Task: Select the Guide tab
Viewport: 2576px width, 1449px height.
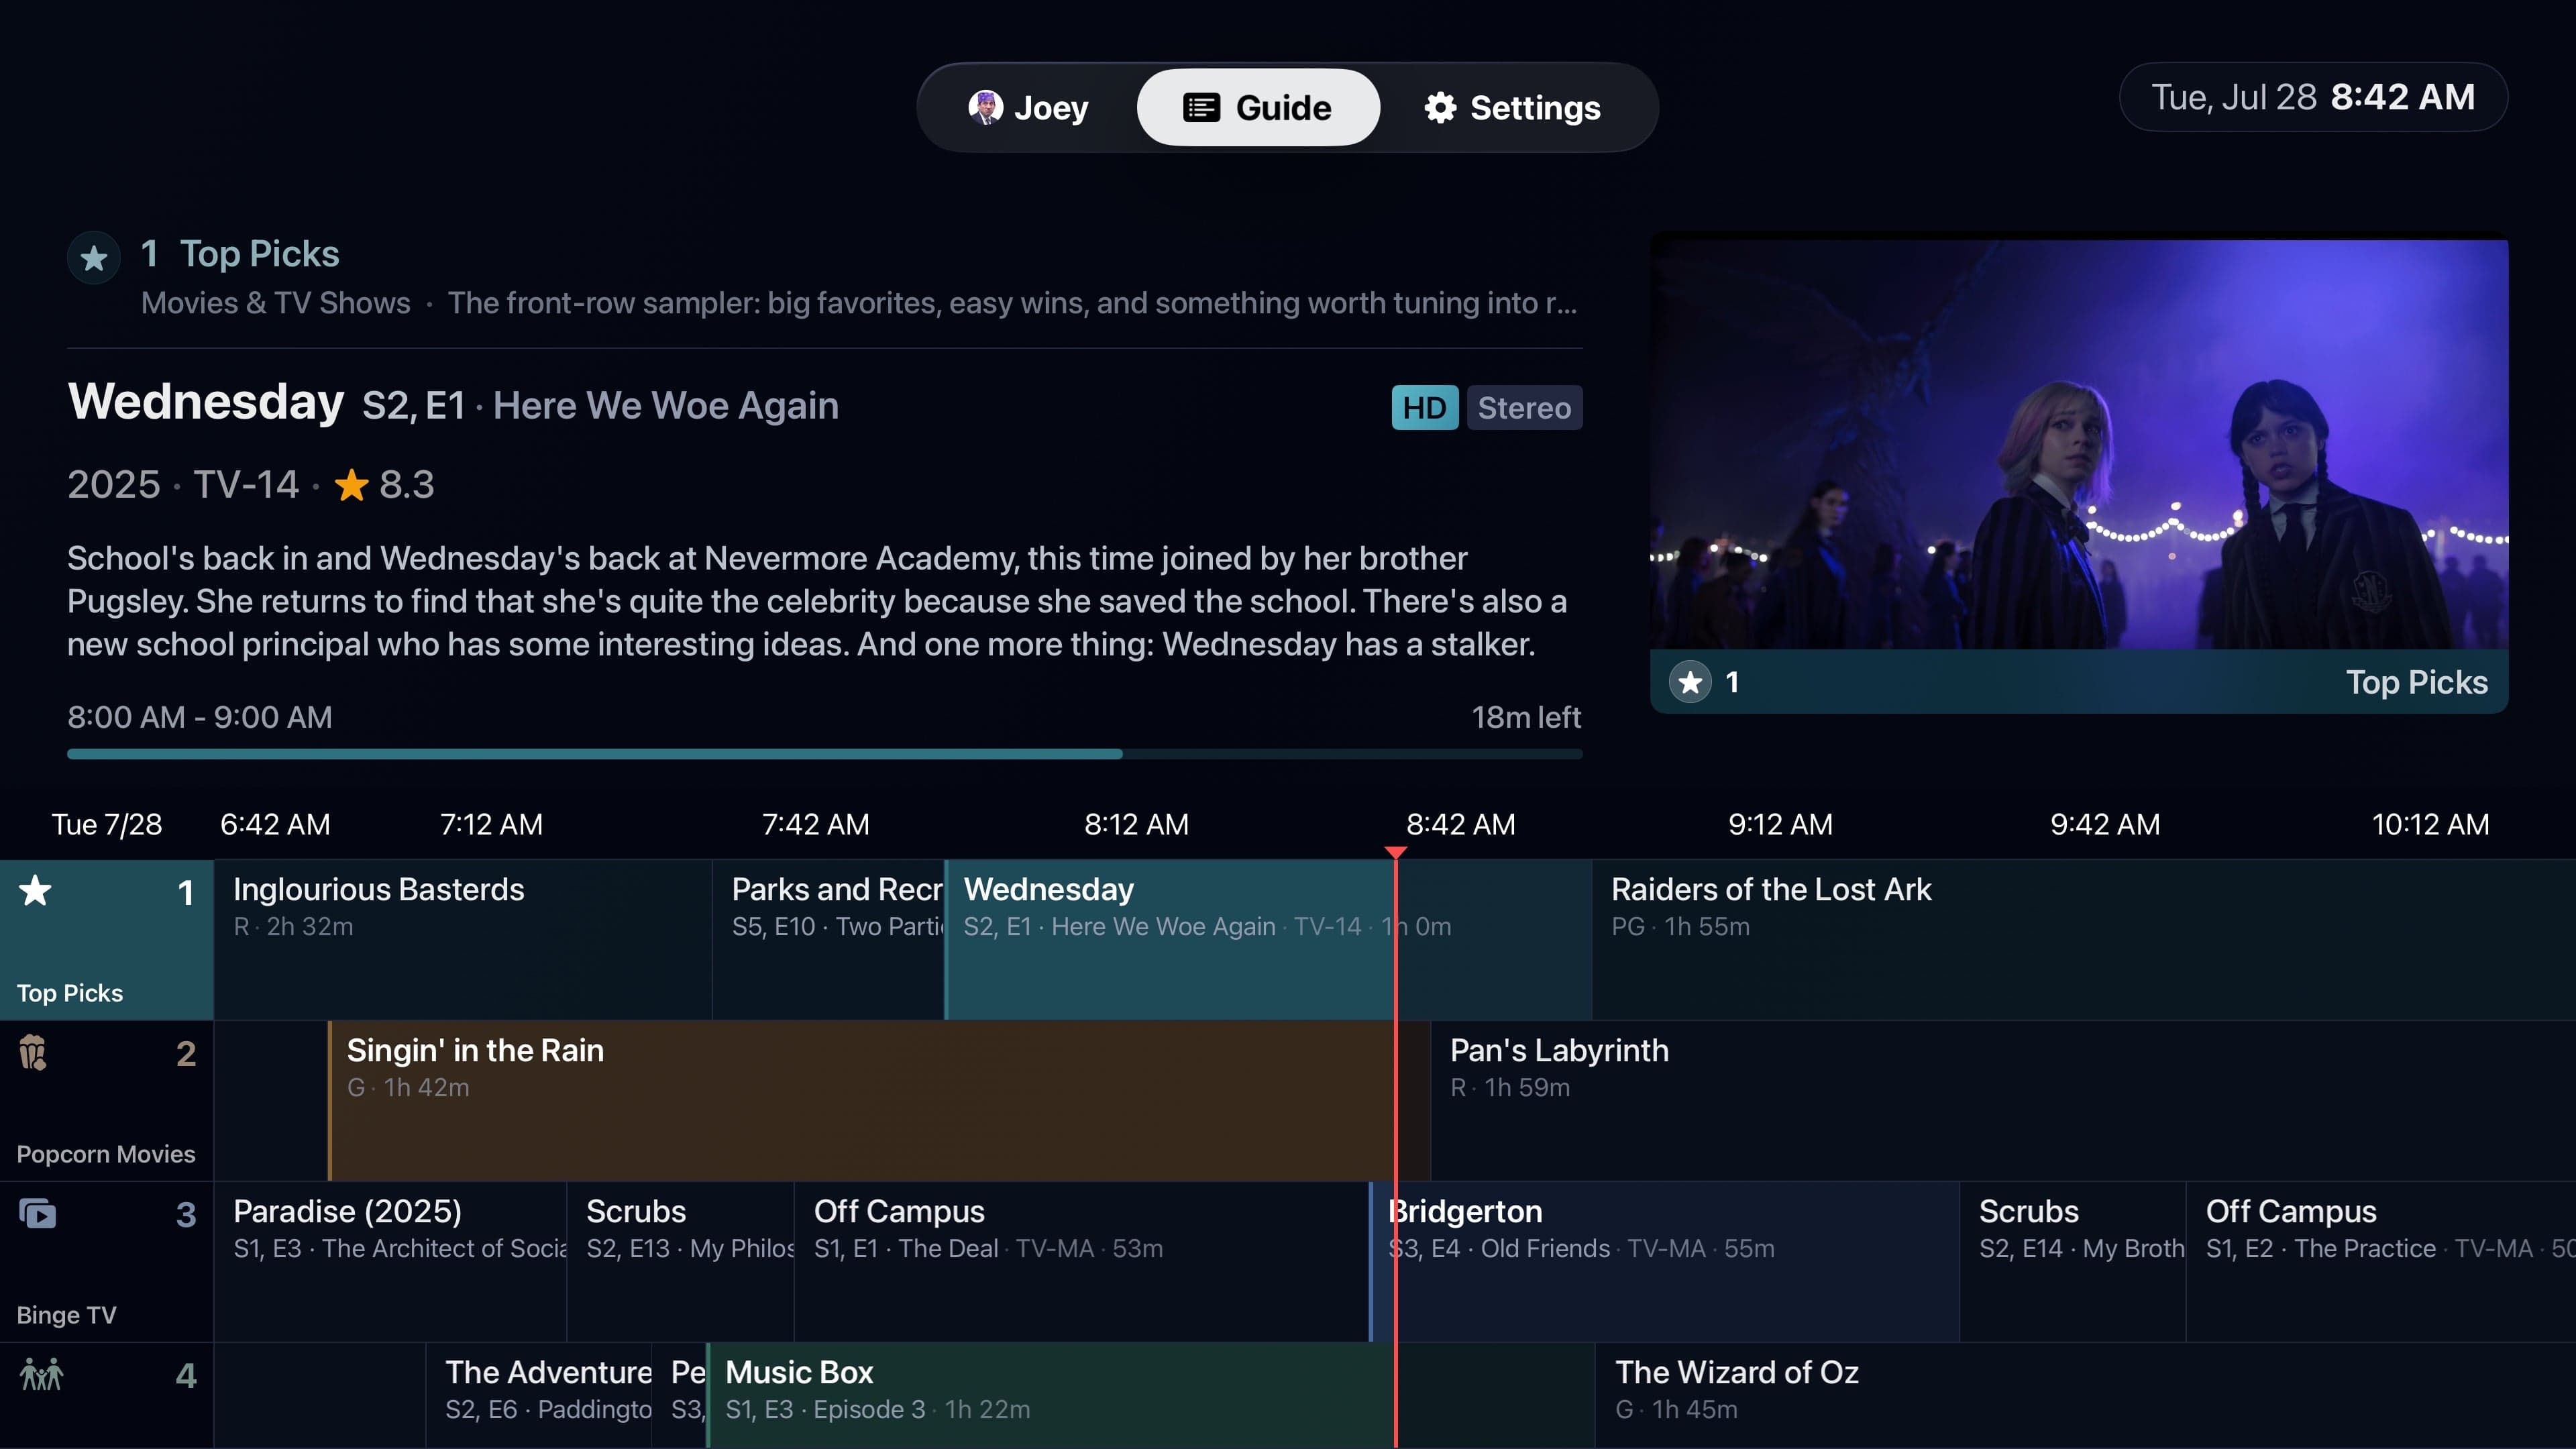Action: pos(1258,107)
